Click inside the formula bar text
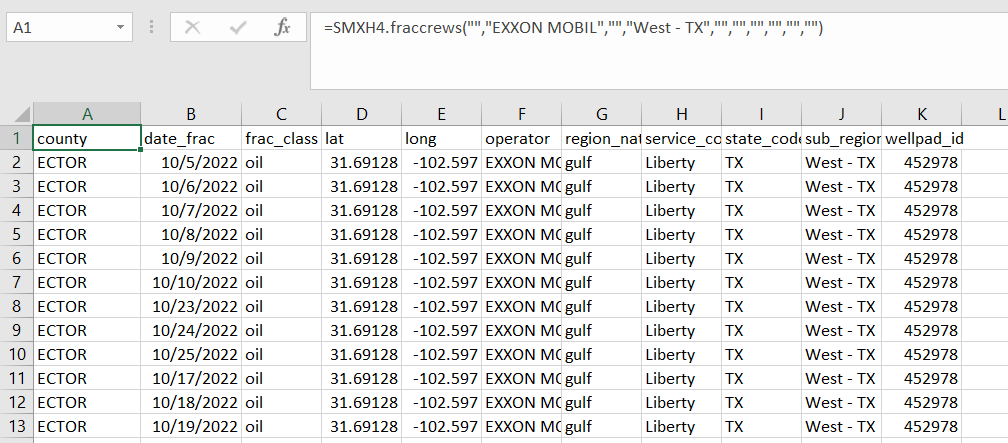 [x=574, y=28]
